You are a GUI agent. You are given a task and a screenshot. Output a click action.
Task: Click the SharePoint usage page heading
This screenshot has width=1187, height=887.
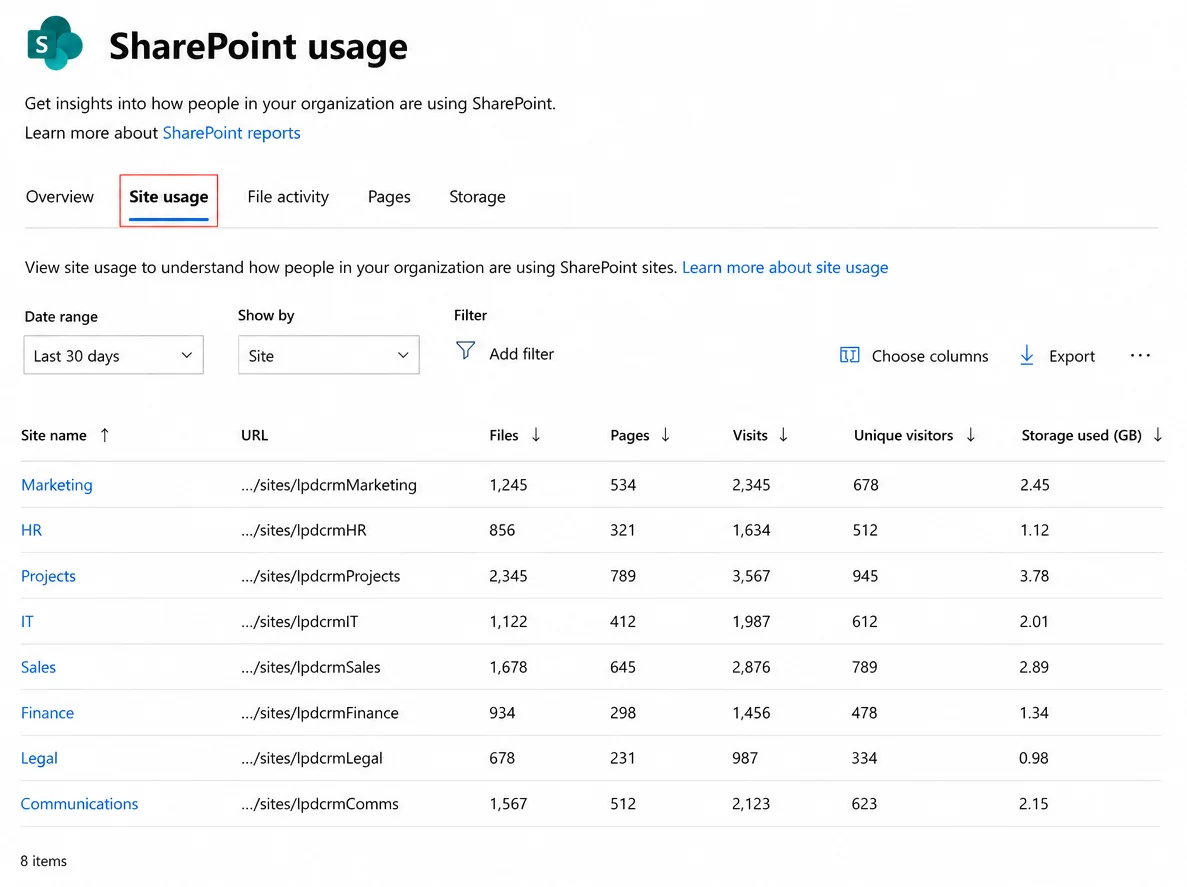pyautogui.click(x=258, y=46)
